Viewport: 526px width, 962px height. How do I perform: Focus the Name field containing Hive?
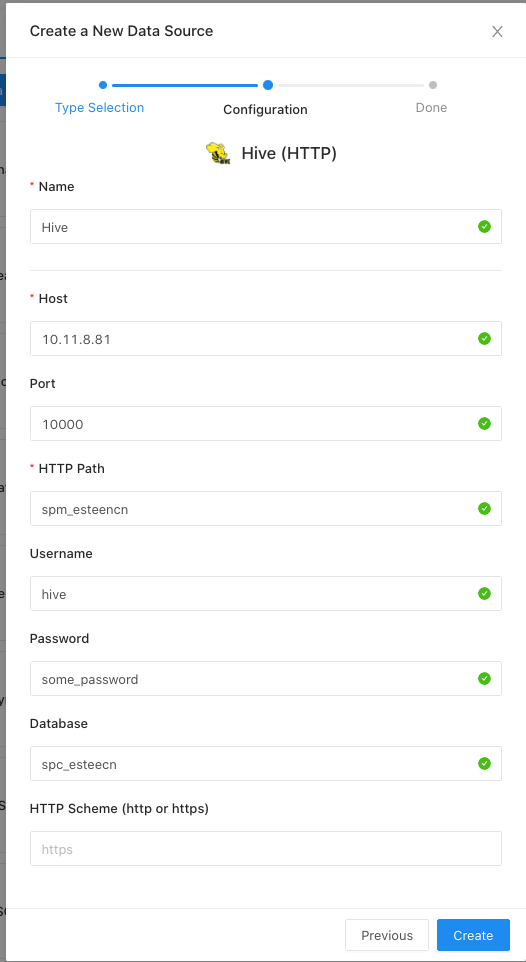[x=266, y=226]
